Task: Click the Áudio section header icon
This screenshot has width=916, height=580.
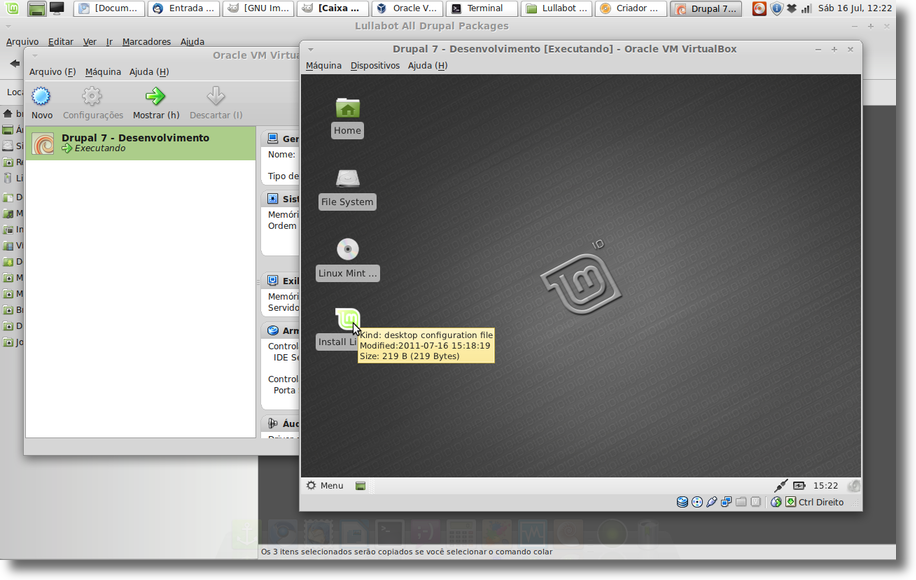Action: pos(272,423)
